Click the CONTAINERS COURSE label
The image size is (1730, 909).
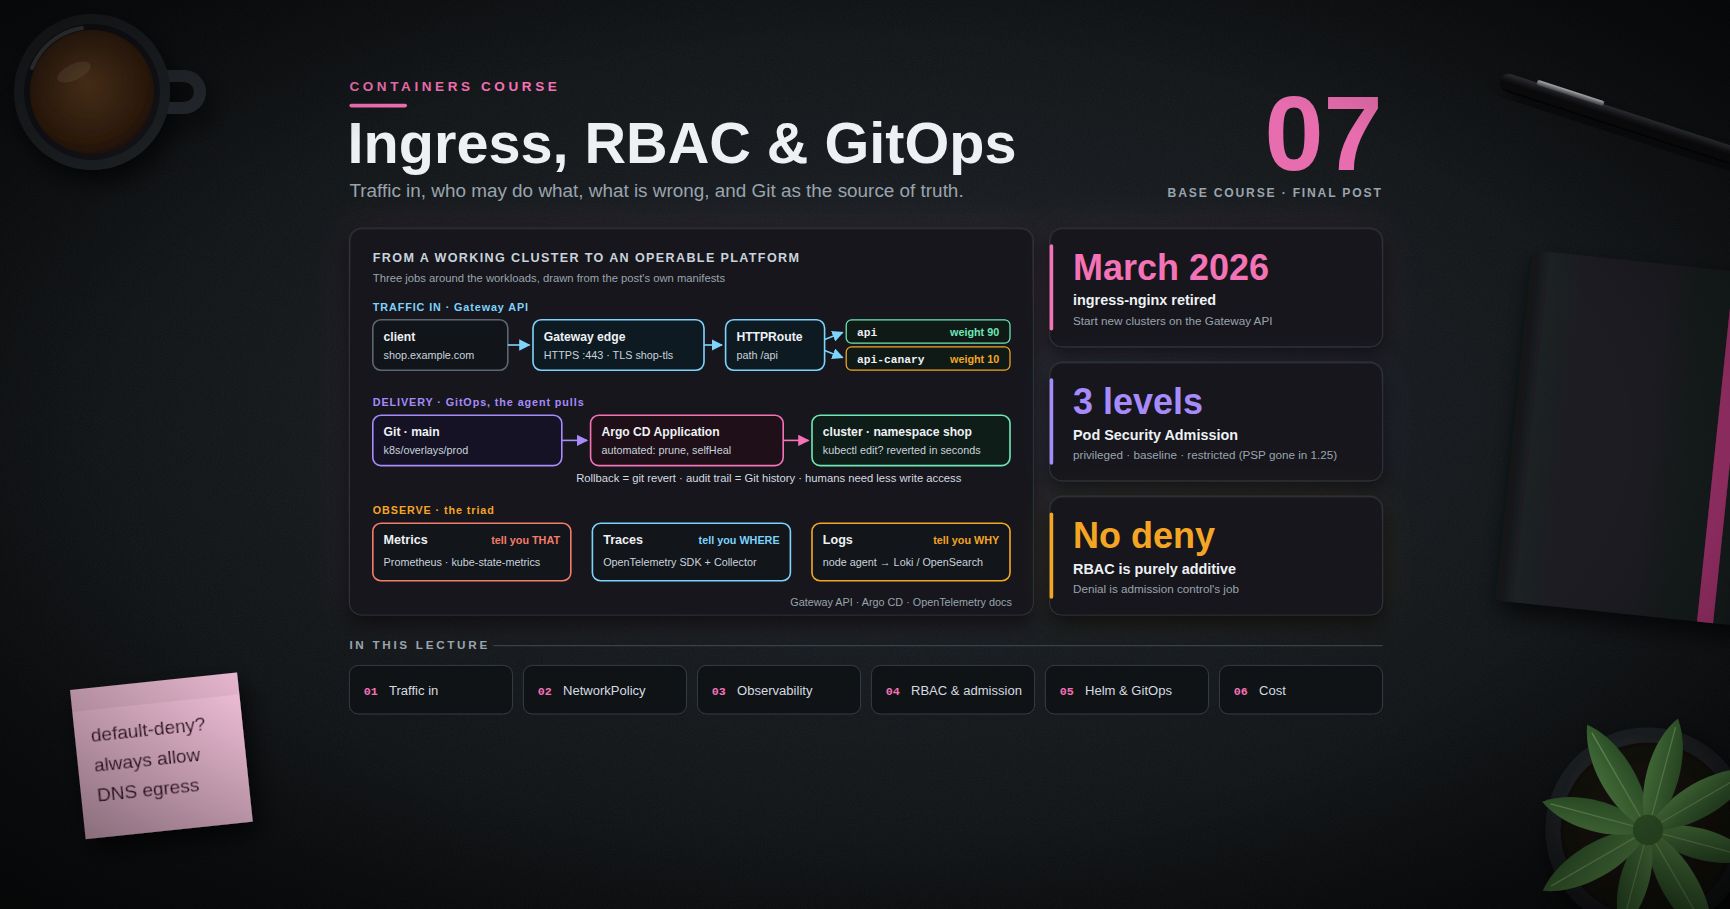[454, 87]
